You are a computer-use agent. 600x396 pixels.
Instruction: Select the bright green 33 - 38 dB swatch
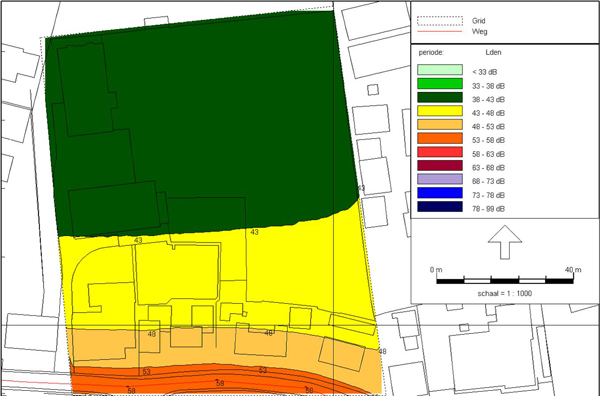click(x=440, y=83)
